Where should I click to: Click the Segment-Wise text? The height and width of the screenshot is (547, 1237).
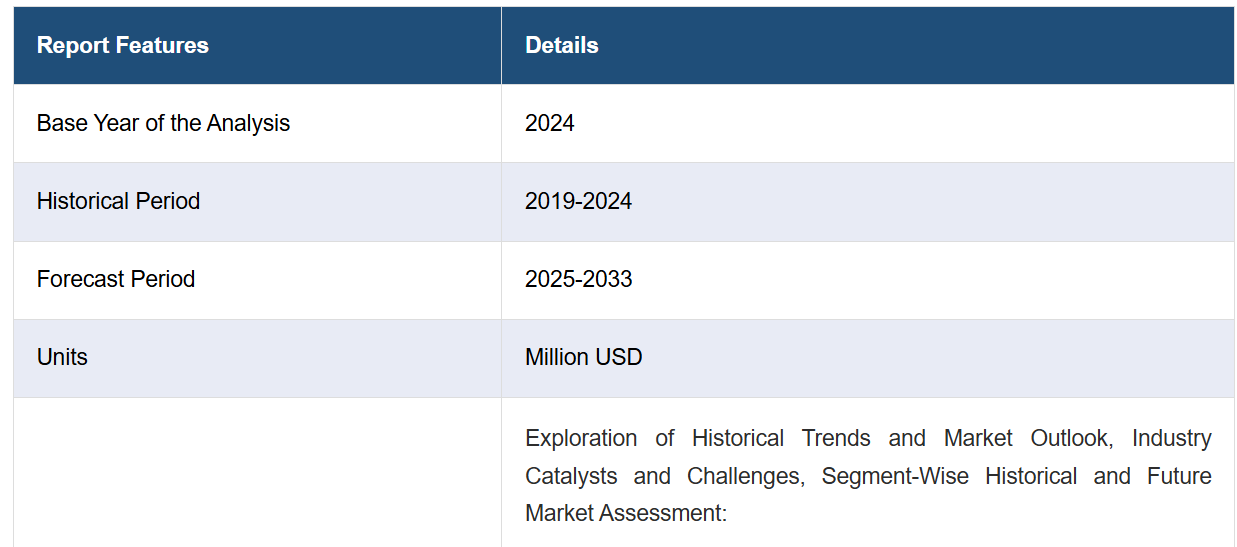pos(895,476)
